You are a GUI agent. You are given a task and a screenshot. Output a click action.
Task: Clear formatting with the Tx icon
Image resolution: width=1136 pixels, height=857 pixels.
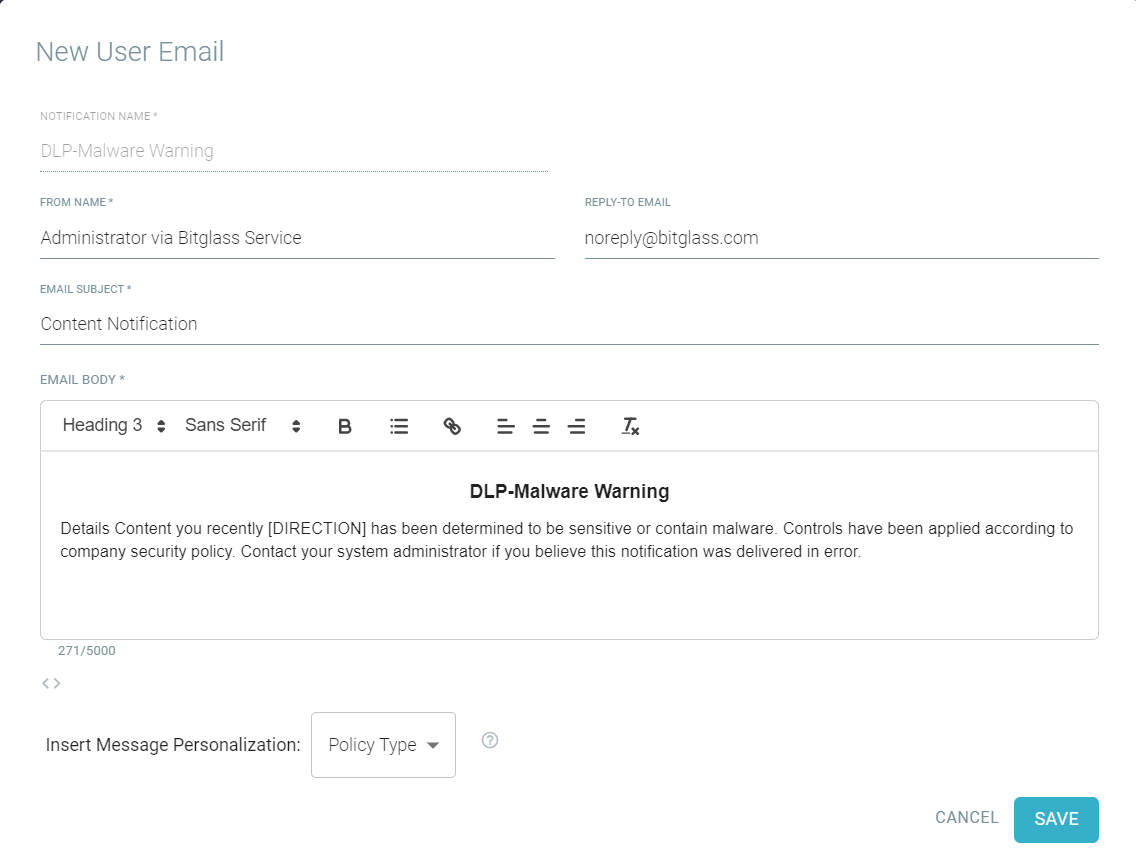tap(630, 425)
